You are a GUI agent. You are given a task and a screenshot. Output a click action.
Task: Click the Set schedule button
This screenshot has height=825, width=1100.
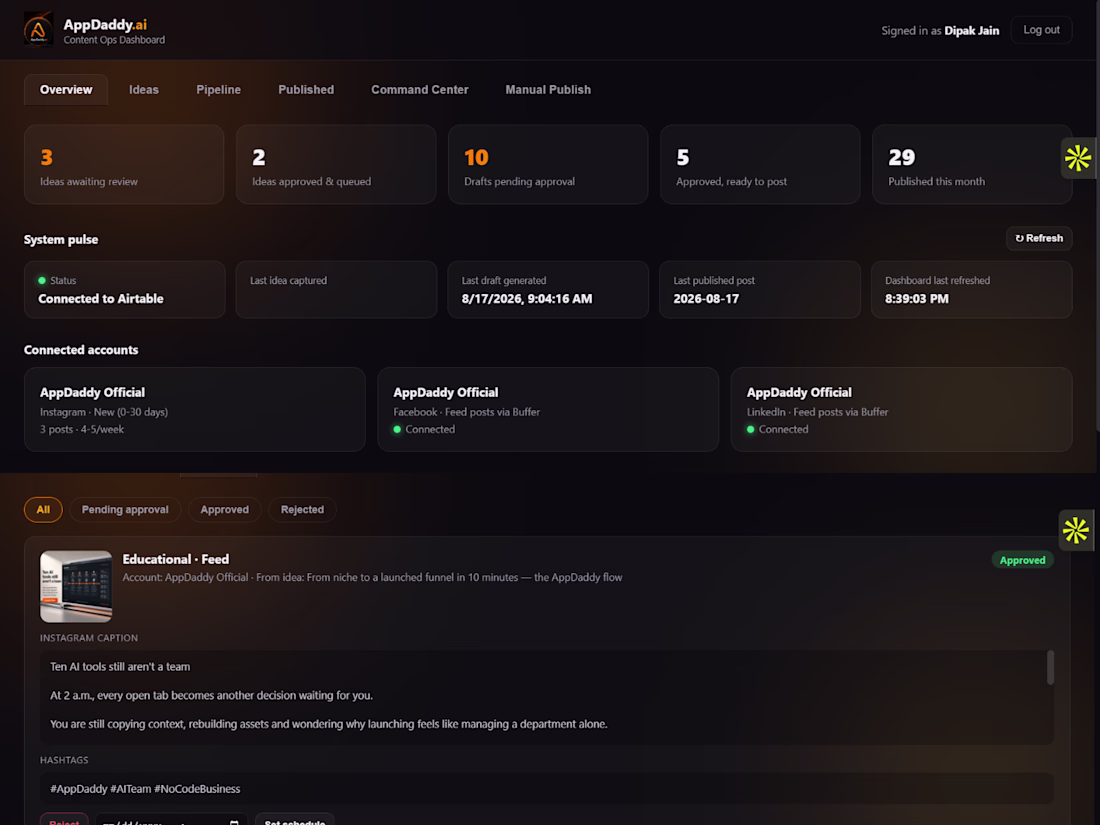(x=295, y=821)
